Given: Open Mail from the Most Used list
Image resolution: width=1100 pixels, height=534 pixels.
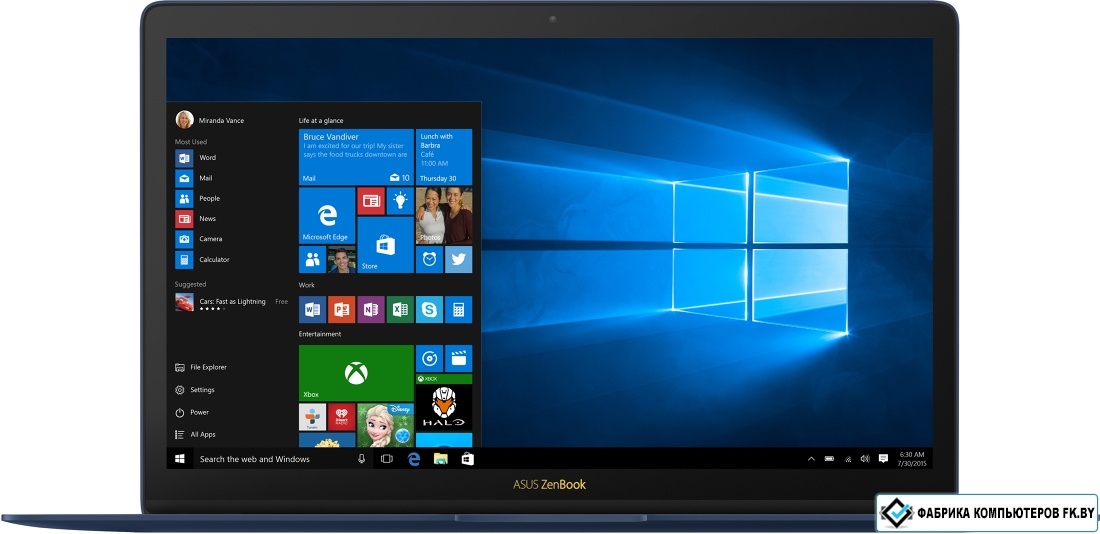Looking at the screenshot, I should tap(194, 178).
